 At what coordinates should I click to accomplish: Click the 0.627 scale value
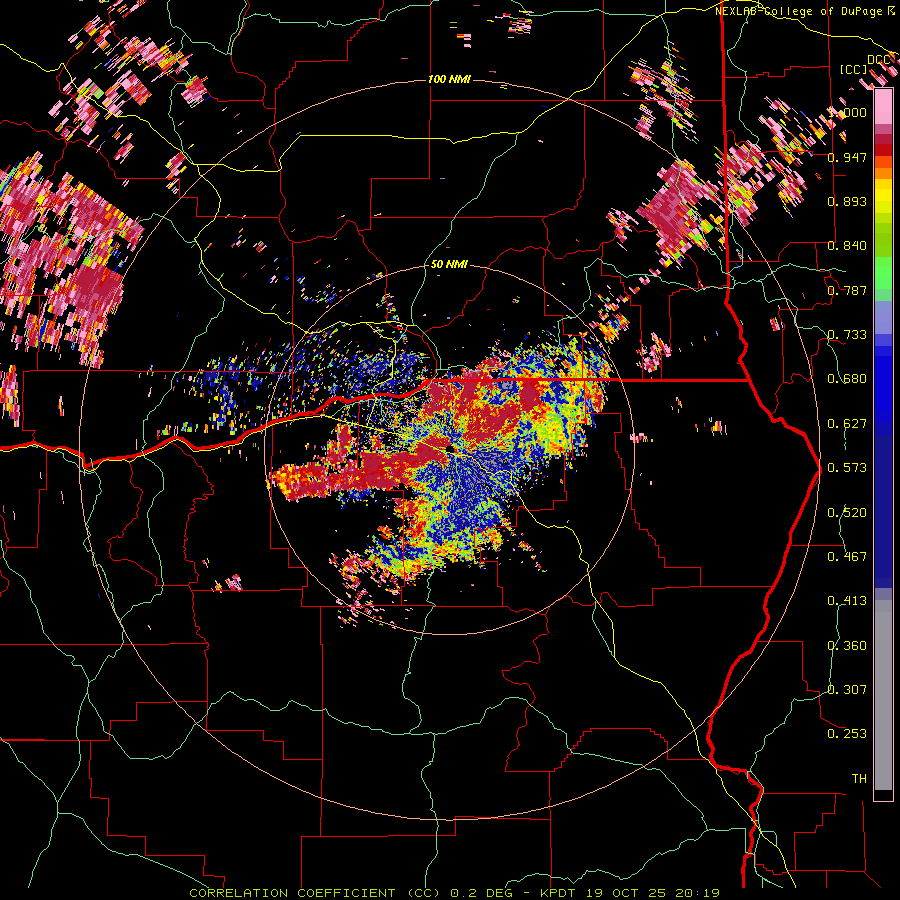[847, 423]
